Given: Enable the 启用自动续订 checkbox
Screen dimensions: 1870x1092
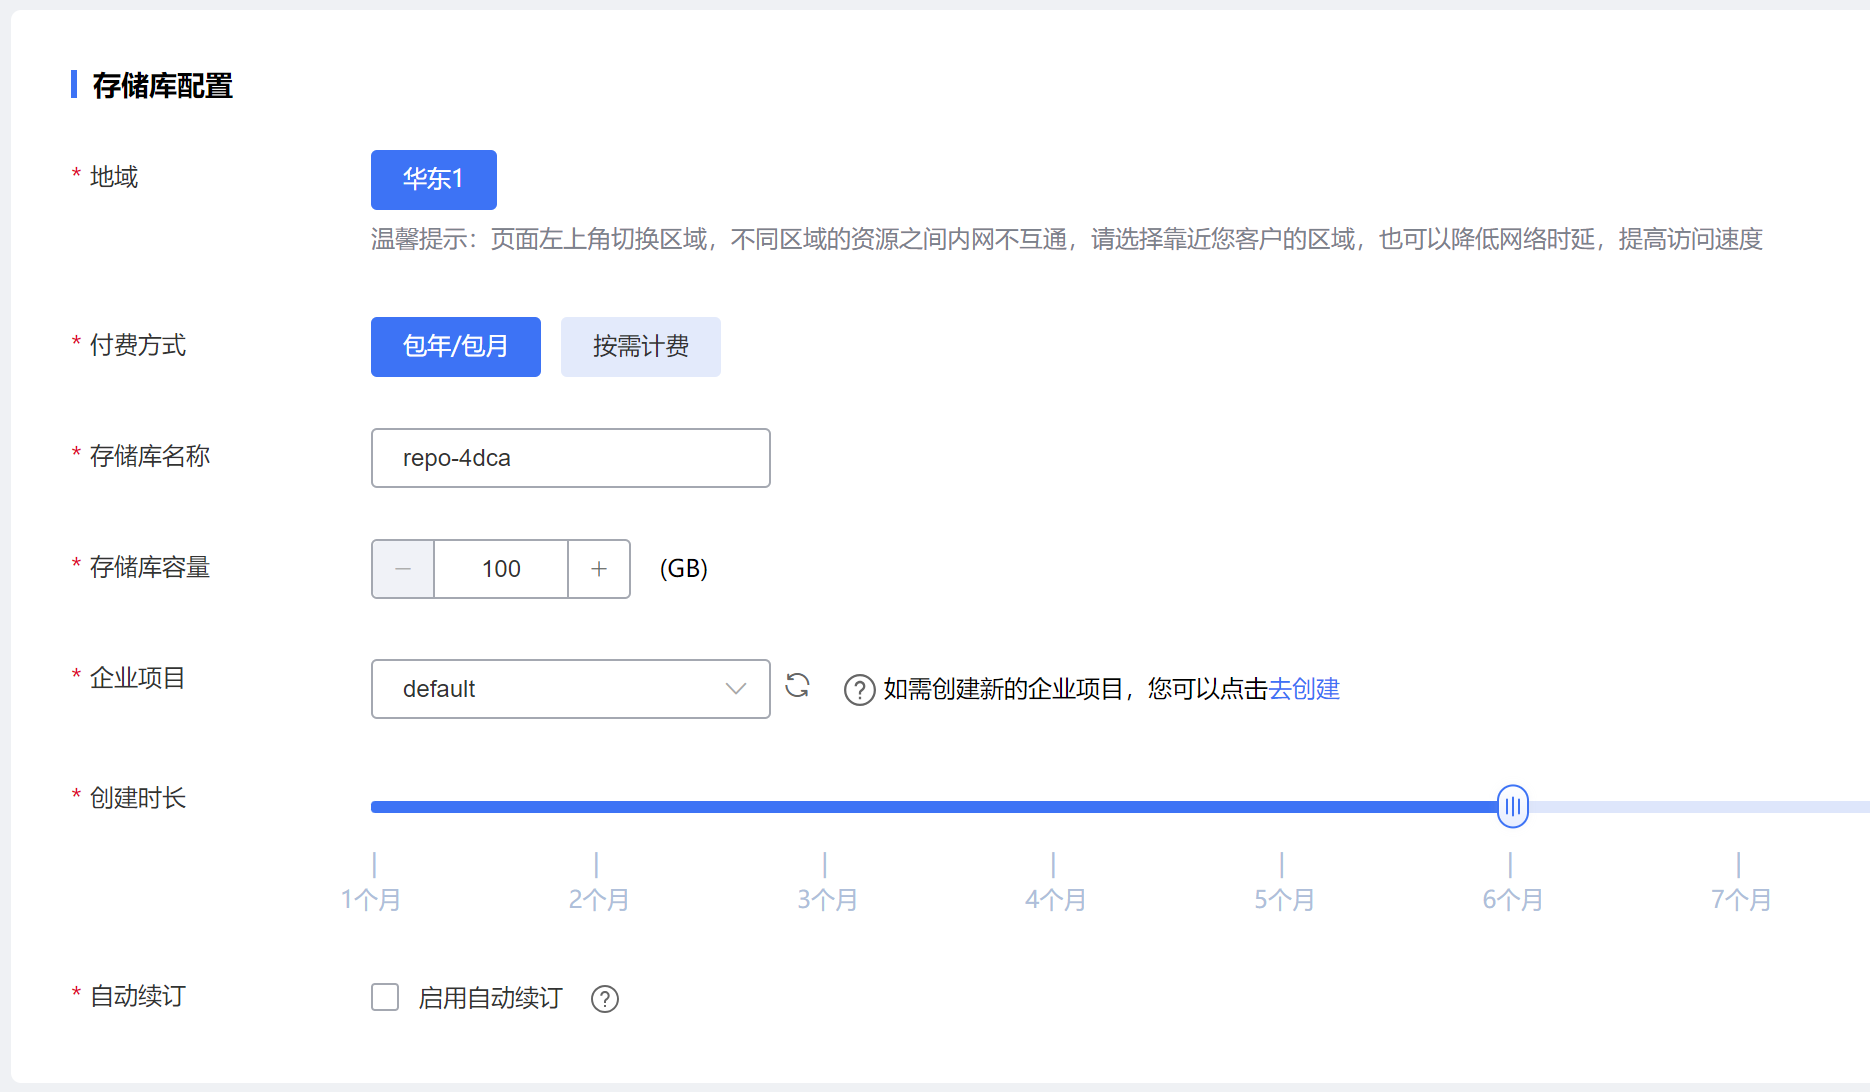Looking at the screenshot, I should pos(385,997).
